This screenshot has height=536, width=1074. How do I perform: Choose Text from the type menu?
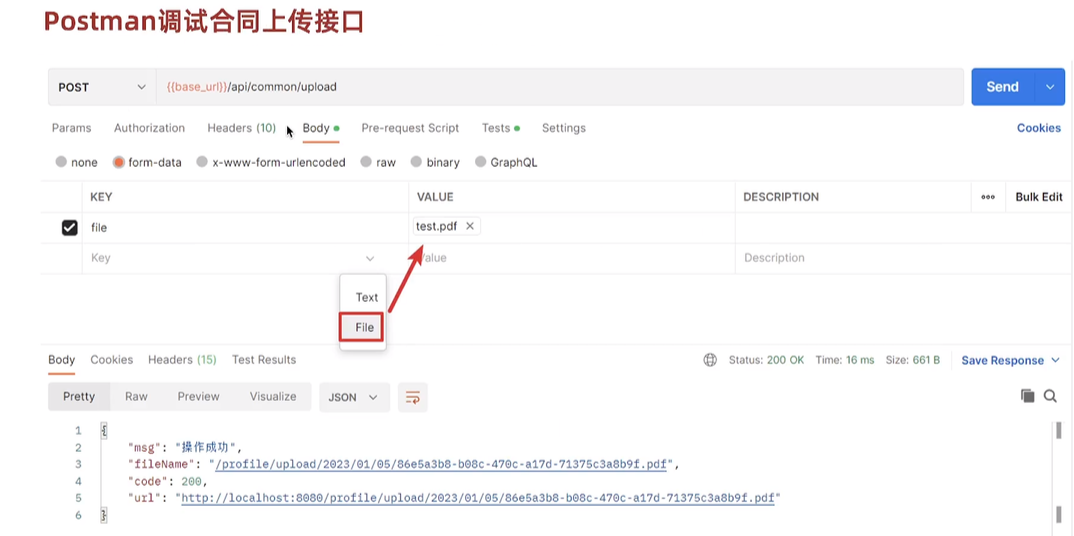(x=366, y=297)
